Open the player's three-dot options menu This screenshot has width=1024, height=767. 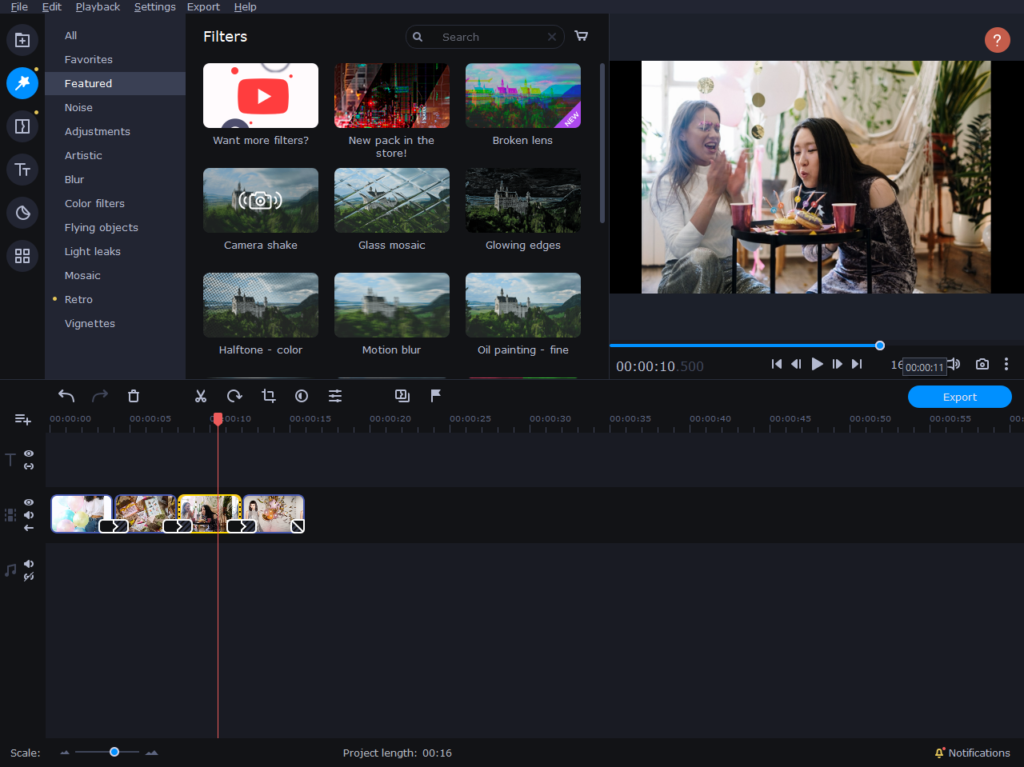(1006, 364)
